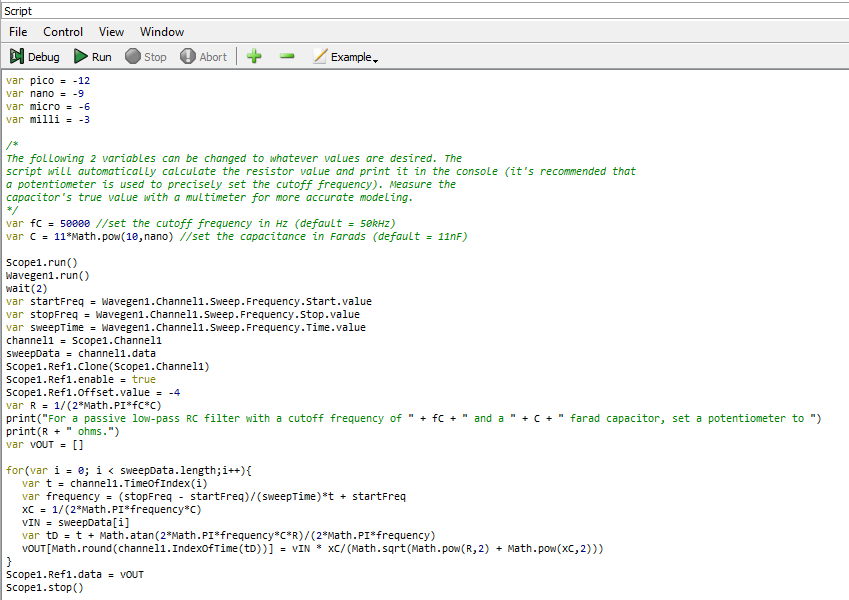The width and height of the screenshot is (849, 600).
Task: Click the 'wait(2)' line
Action: (27, 289)
